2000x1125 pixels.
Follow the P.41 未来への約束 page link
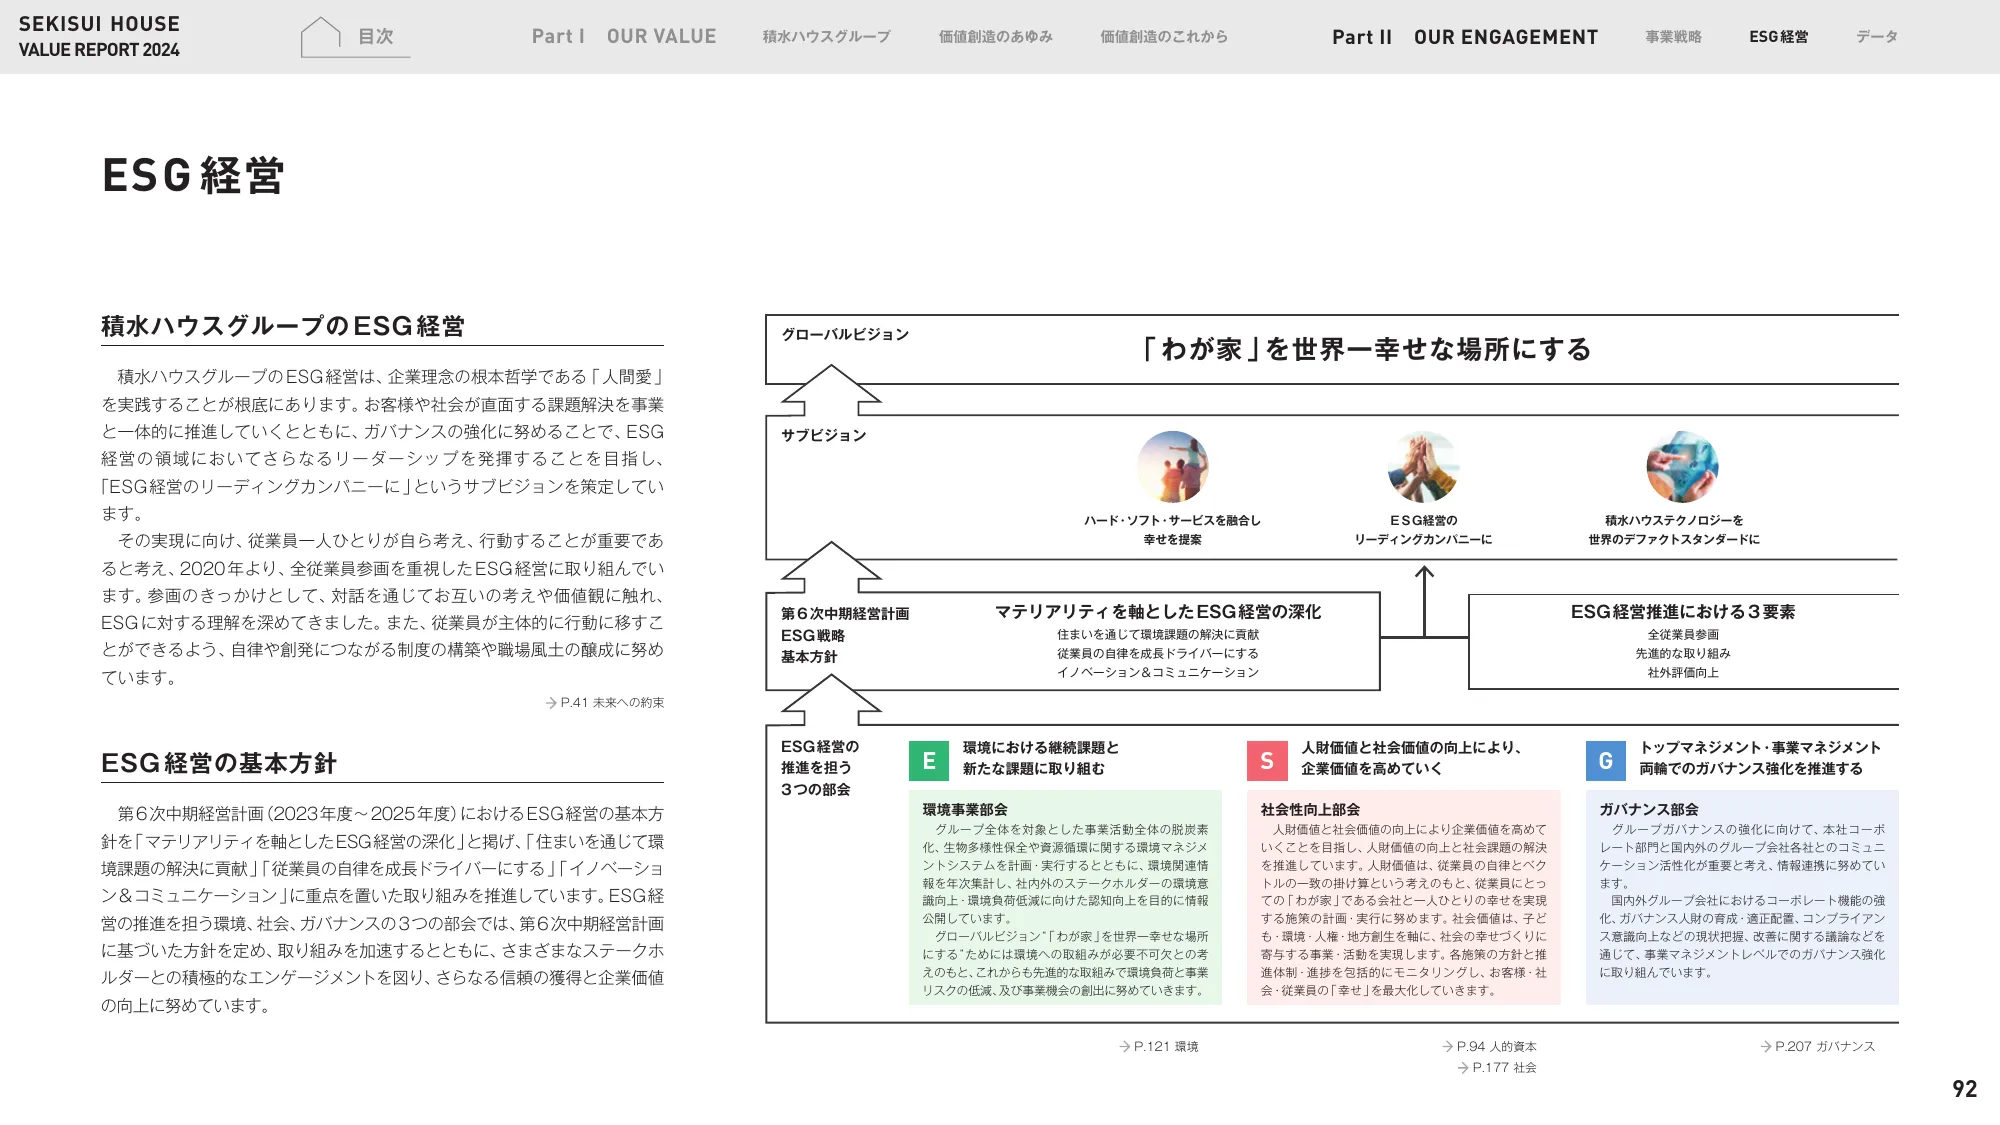pyautogui.click(x=605, y=703)
